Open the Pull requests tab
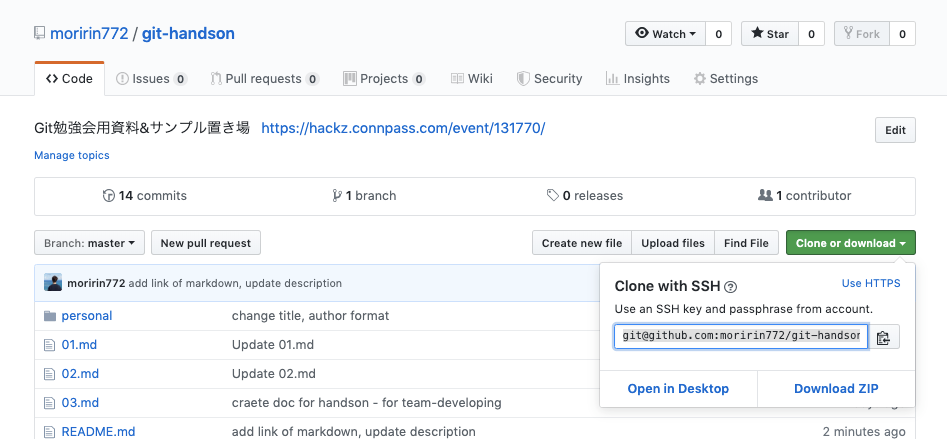This screenshot has height=439, width=947. click(x=264, y=79)
